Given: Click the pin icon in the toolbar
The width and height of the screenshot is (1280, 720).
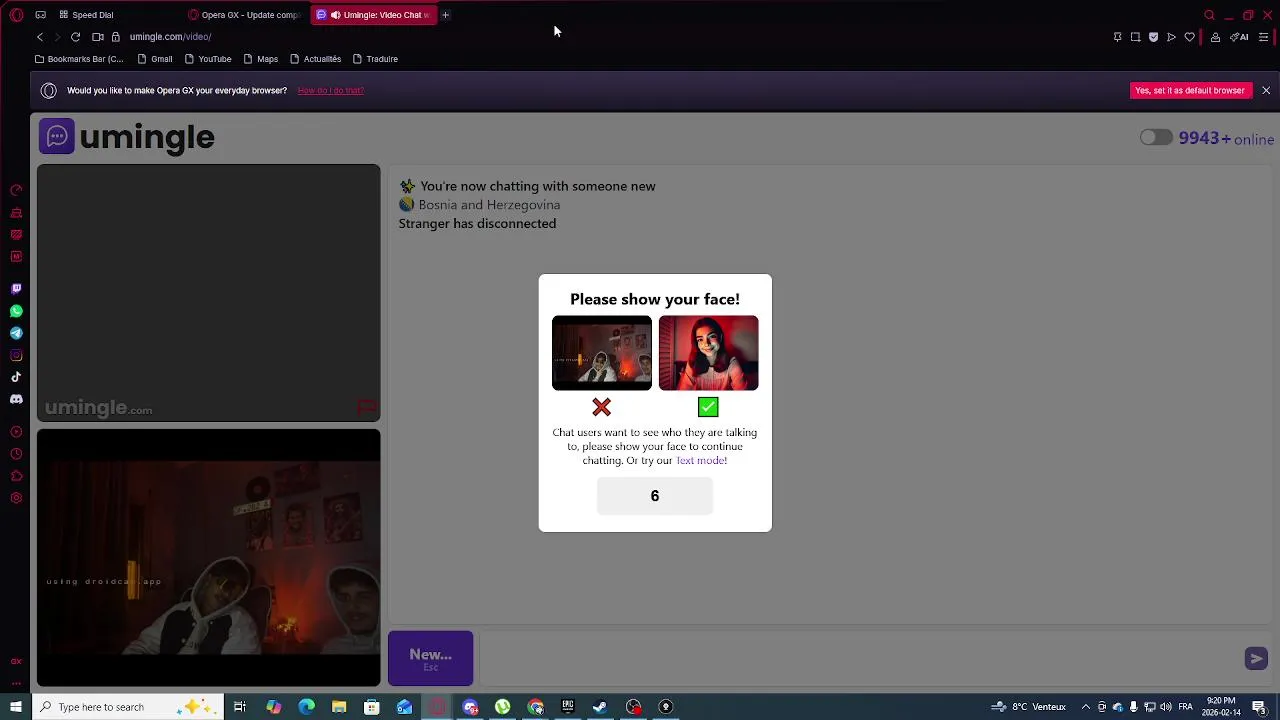Looking at the screenshot, I should [1118, 37].
